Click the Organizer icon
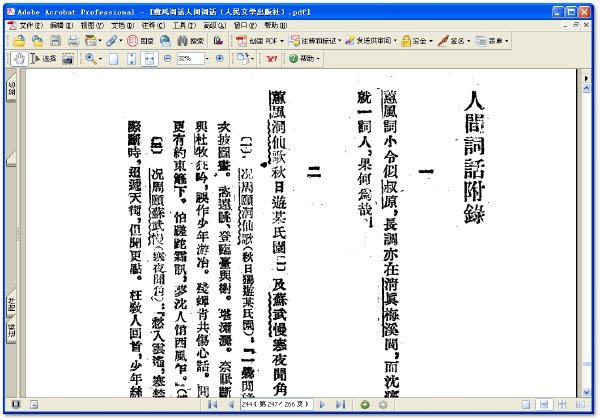The height and width of the screenshot is (420, 600). [91, 40]
